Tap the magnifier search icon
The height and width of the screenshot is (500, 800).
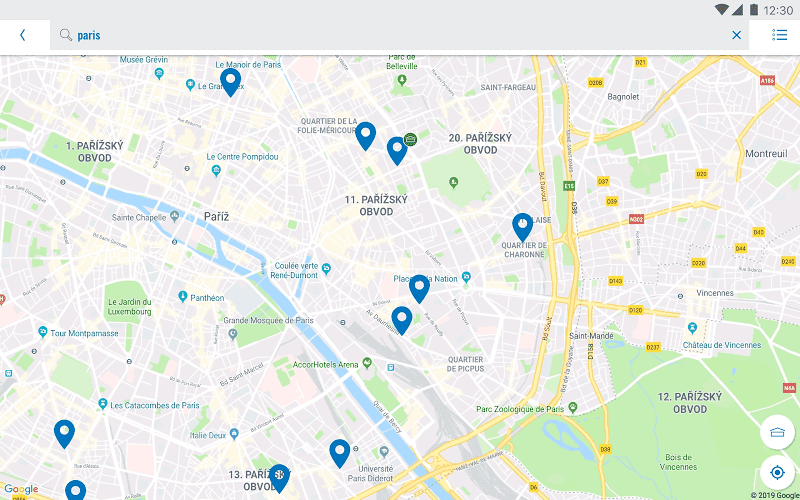(x=66, y=35)
